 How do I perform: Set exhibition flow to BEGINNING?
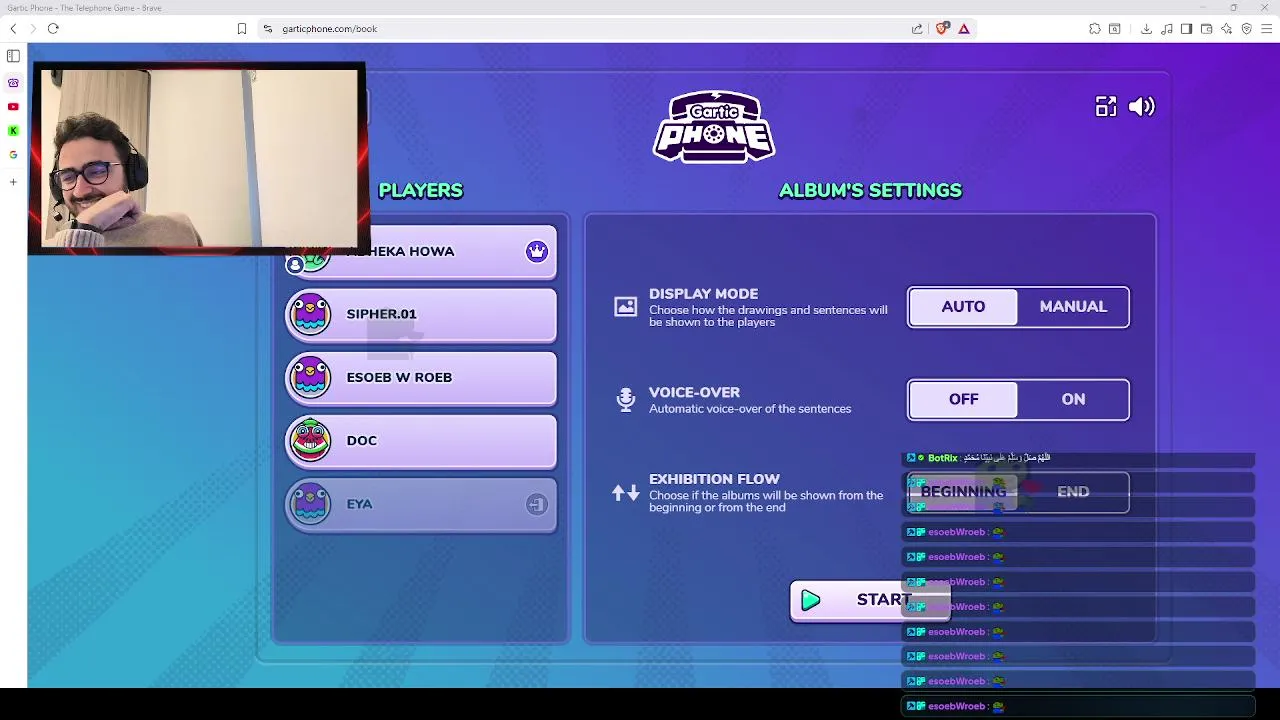pyautogui.click(x=963, y=492)
